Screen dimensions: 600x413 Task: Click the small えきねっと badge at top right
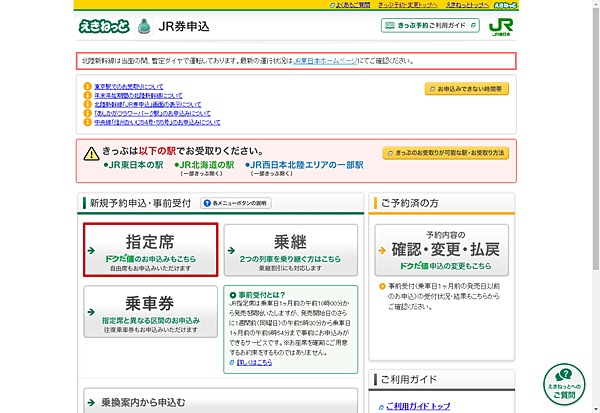505,5
